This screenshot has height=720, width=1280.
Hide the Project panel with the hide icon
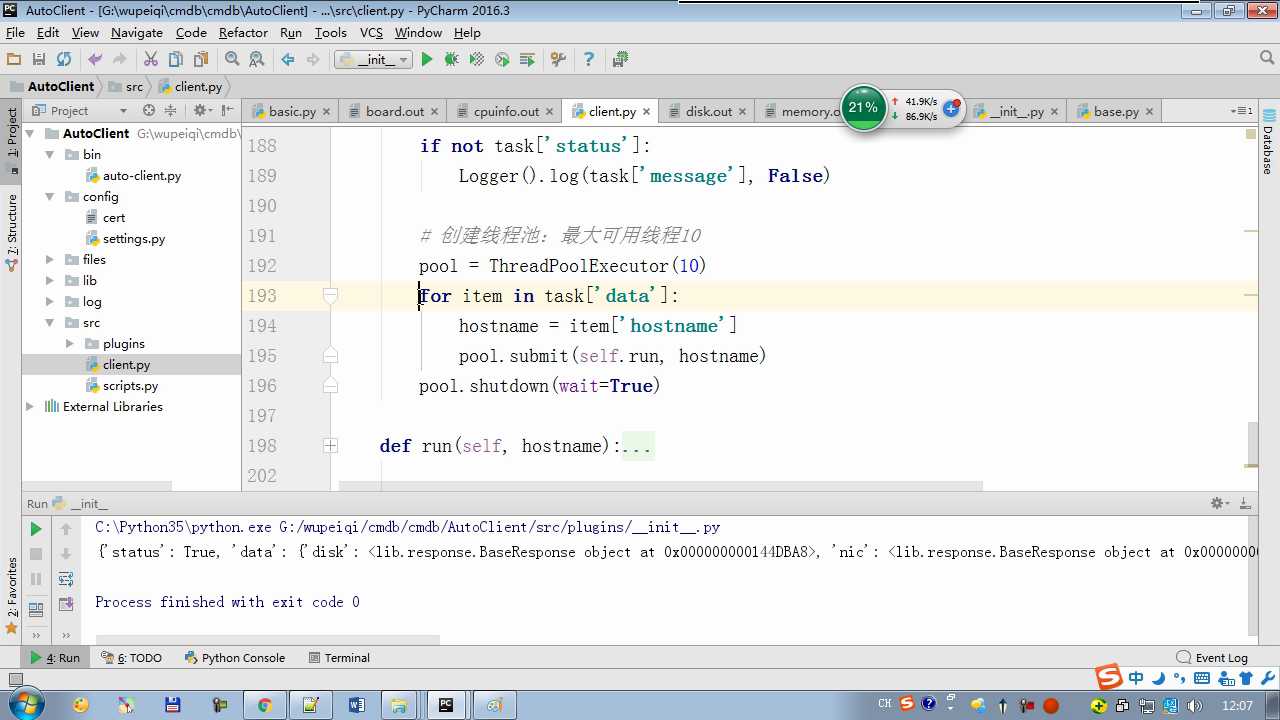[228, 111]
